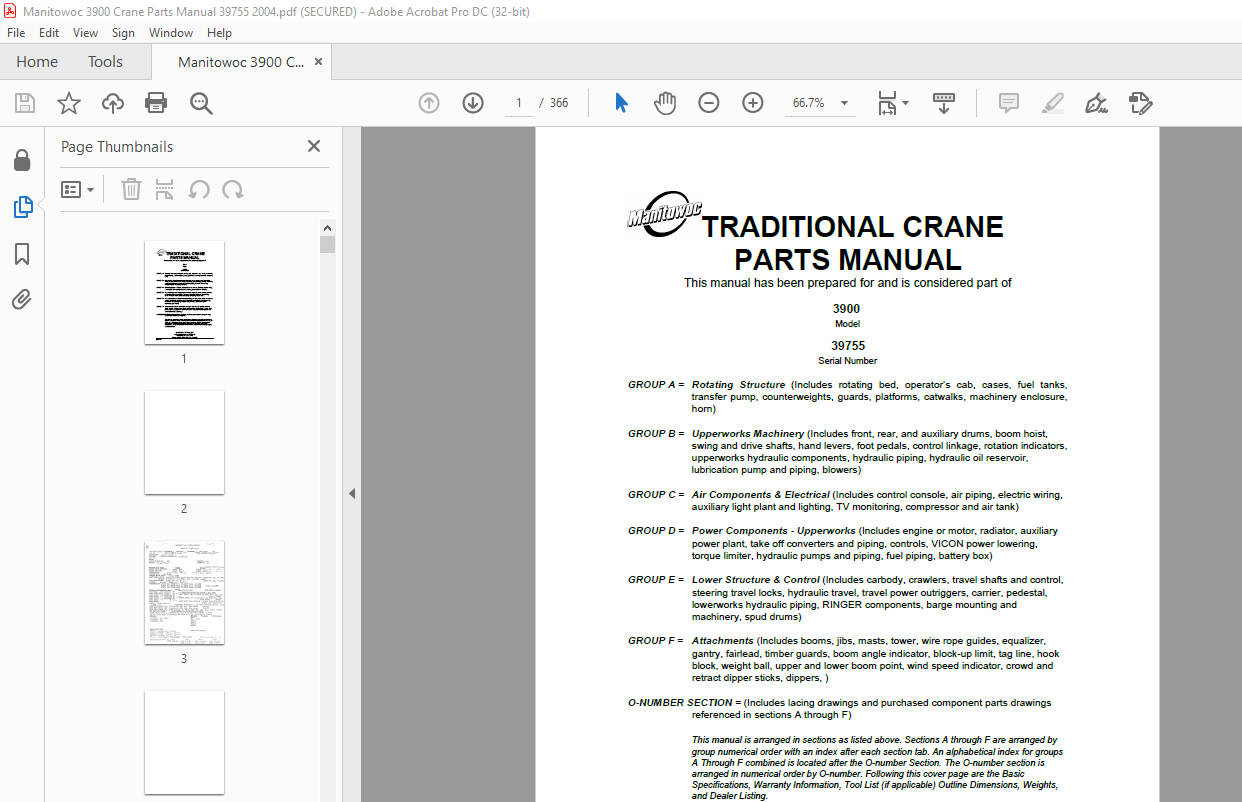Select page 2 thumbnail
This screenshot has height=802, width=1242.
click(184, 443)
